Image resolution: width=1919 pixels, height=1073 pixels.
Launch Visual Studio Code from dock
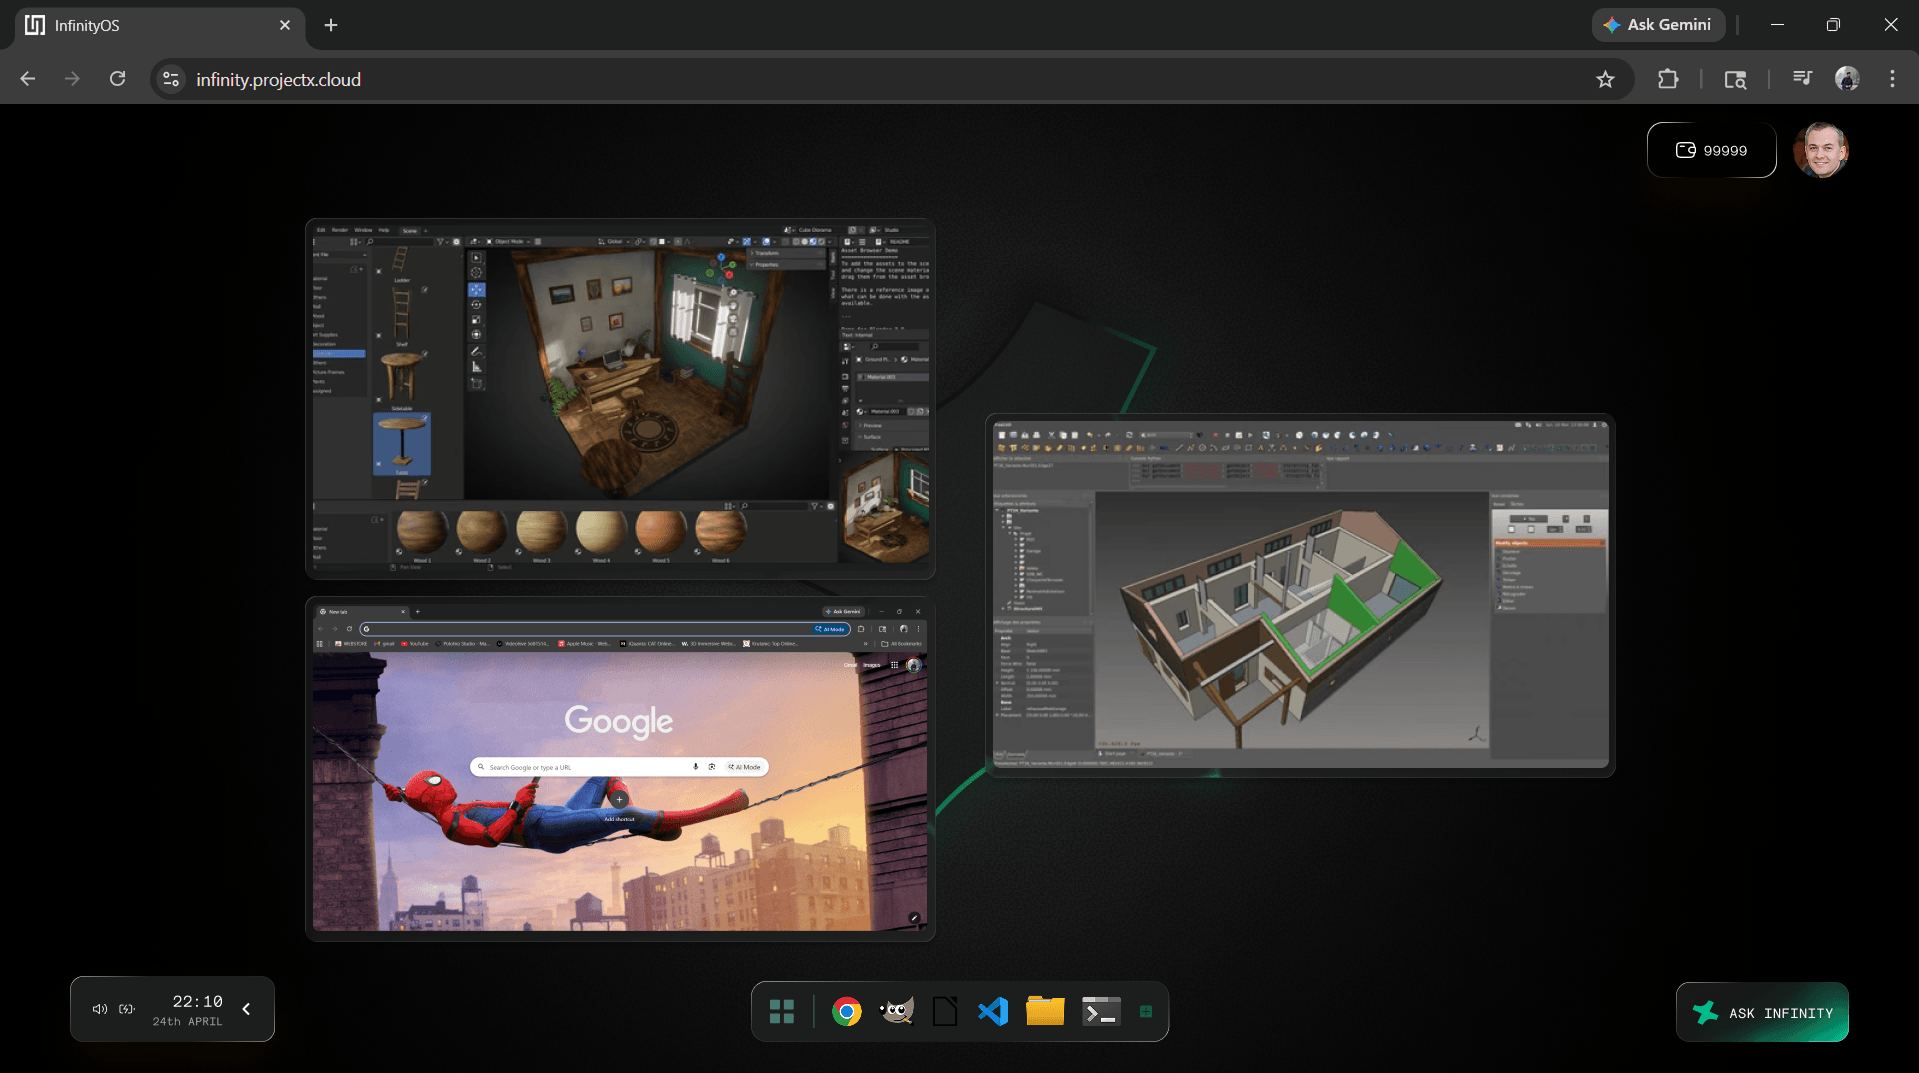(993, 1012)
